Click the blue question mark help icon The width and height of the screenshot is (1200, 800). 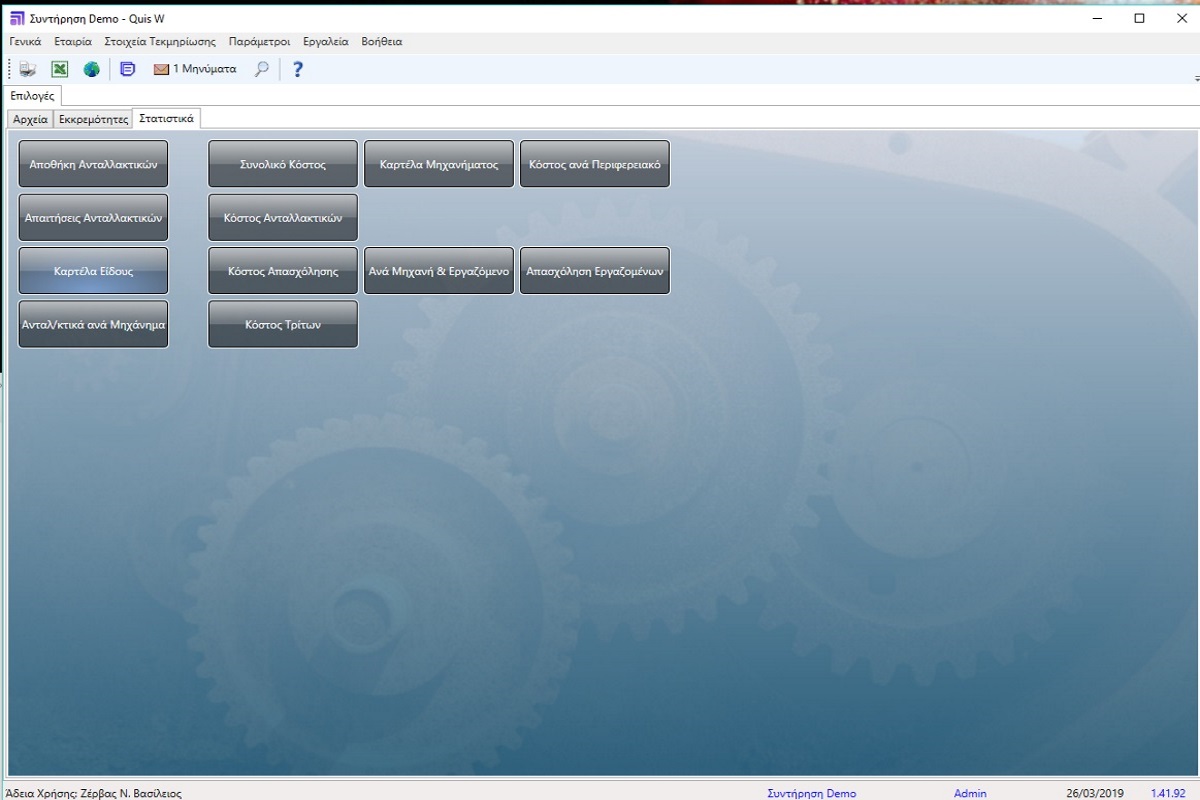297,69
